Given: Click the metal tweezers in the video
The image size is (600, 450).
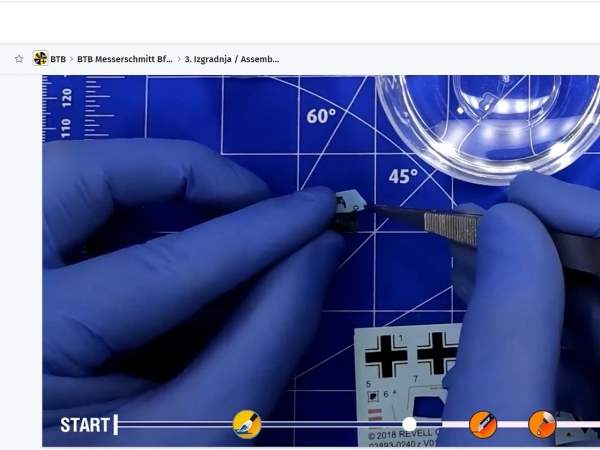Looking at the screenshot, I should tap(450, 222).
